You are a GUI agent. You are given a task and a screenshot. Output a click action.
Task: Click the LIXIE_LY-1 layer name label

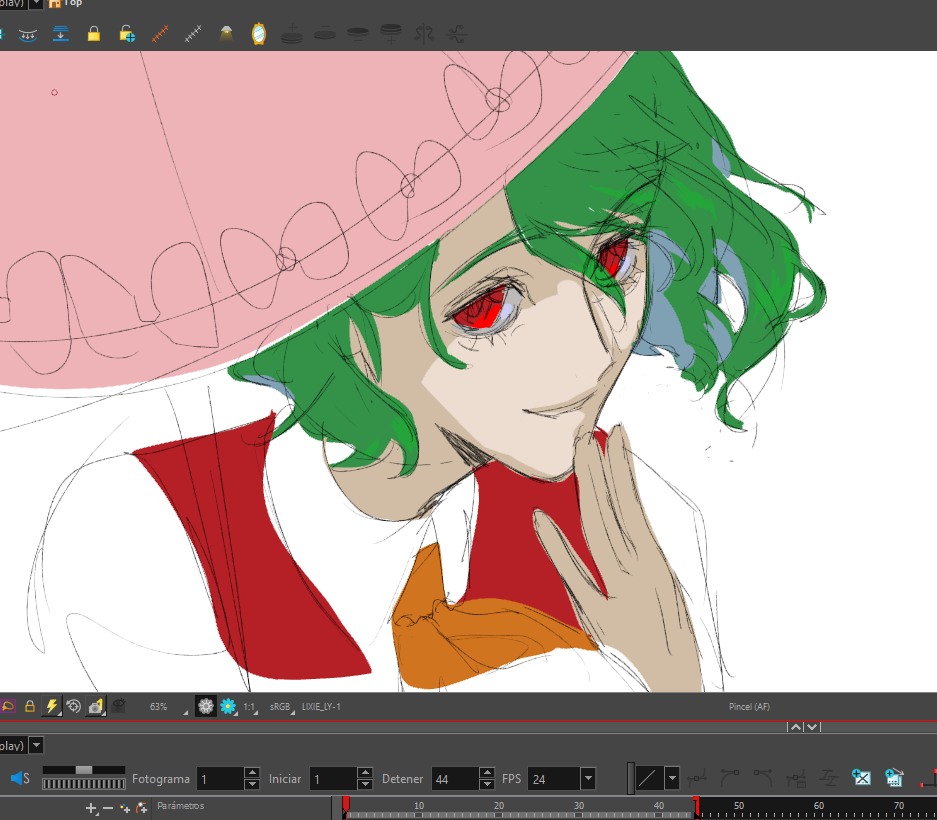click(x=321, y=707)
